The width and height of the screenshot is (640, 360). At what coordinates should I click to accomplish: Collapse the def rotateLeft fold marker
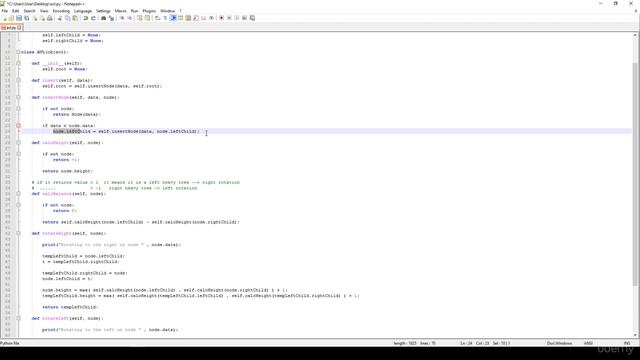point(18,318)
